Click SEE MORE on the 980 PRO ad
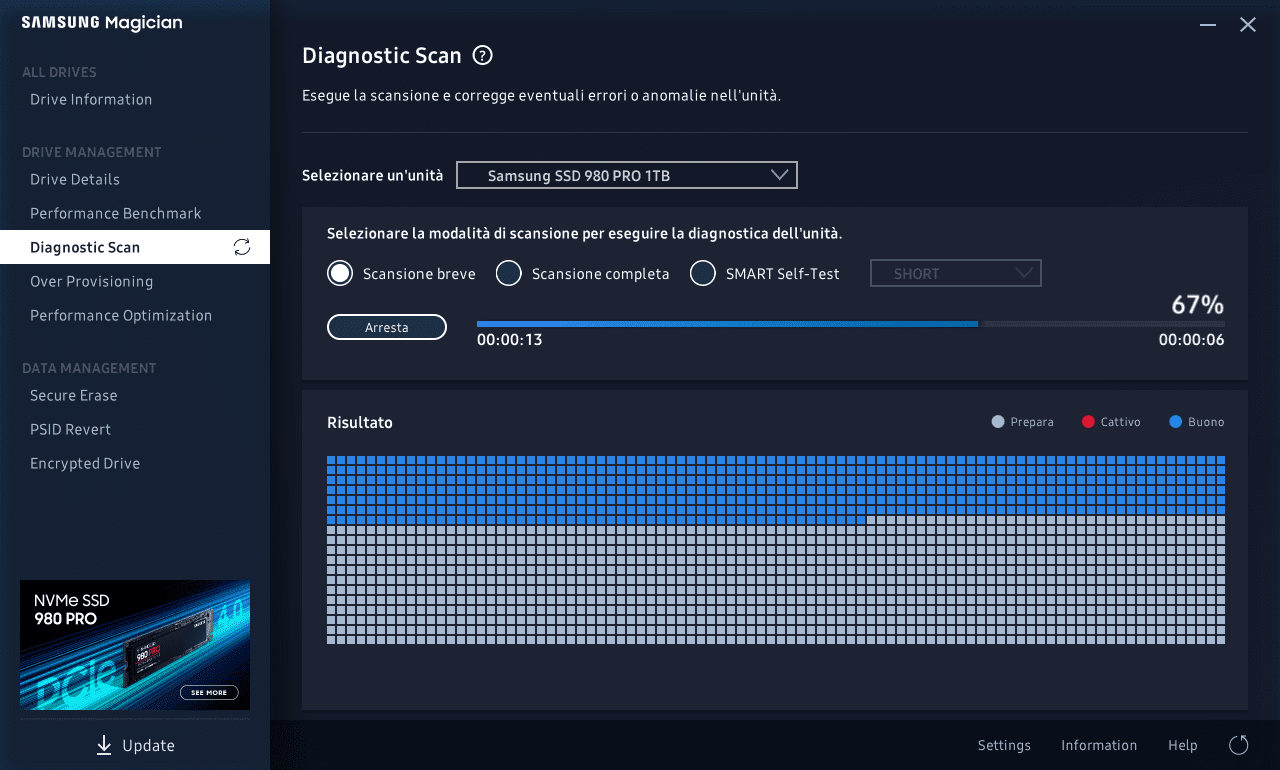Screen dimensions: 1280x770 [209, 692]
